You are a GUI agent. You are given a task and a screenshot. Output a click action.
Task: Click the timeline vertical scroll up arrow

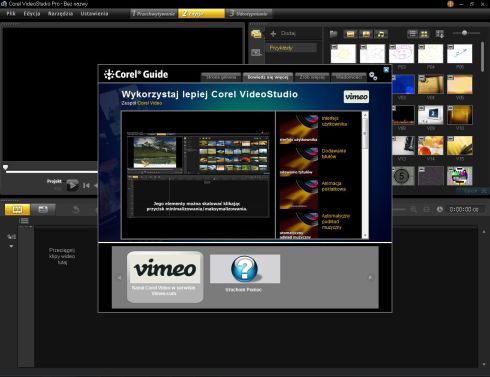[x=484, y=231]
